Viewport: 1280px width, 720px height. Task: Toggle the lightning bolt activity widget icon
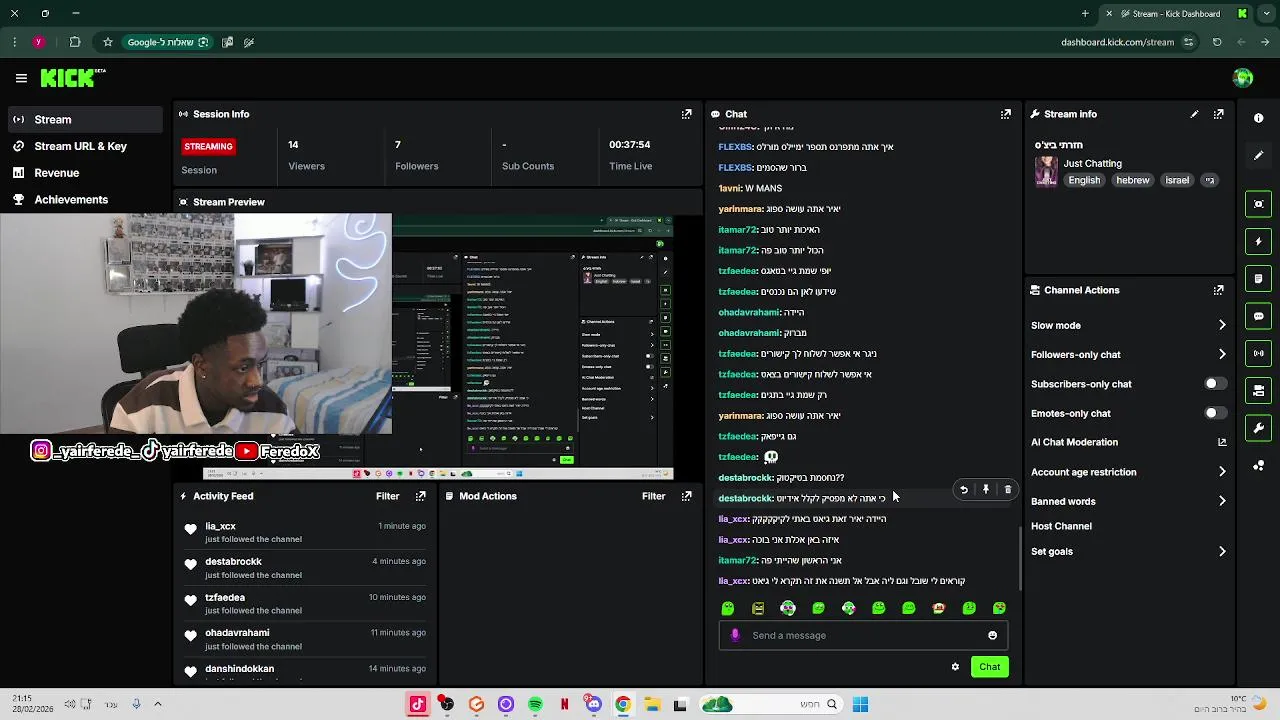click(x=1259, y=241)
